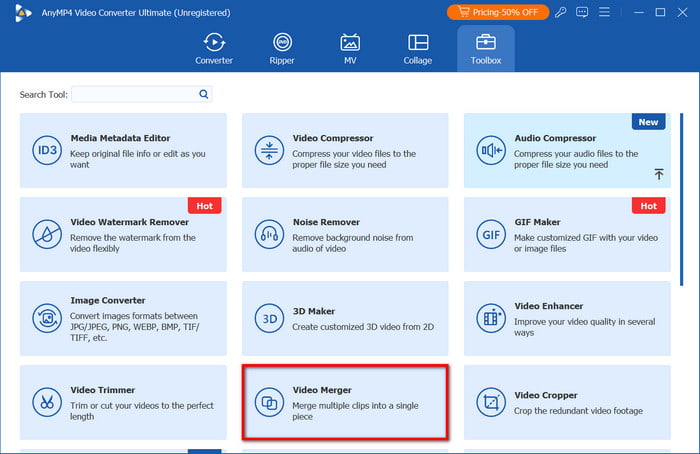Click the ID3 Media Metadata Editor icon
The height and width of the screenshot is (454, 700).
pyautogui.click(x=47, y=150)
